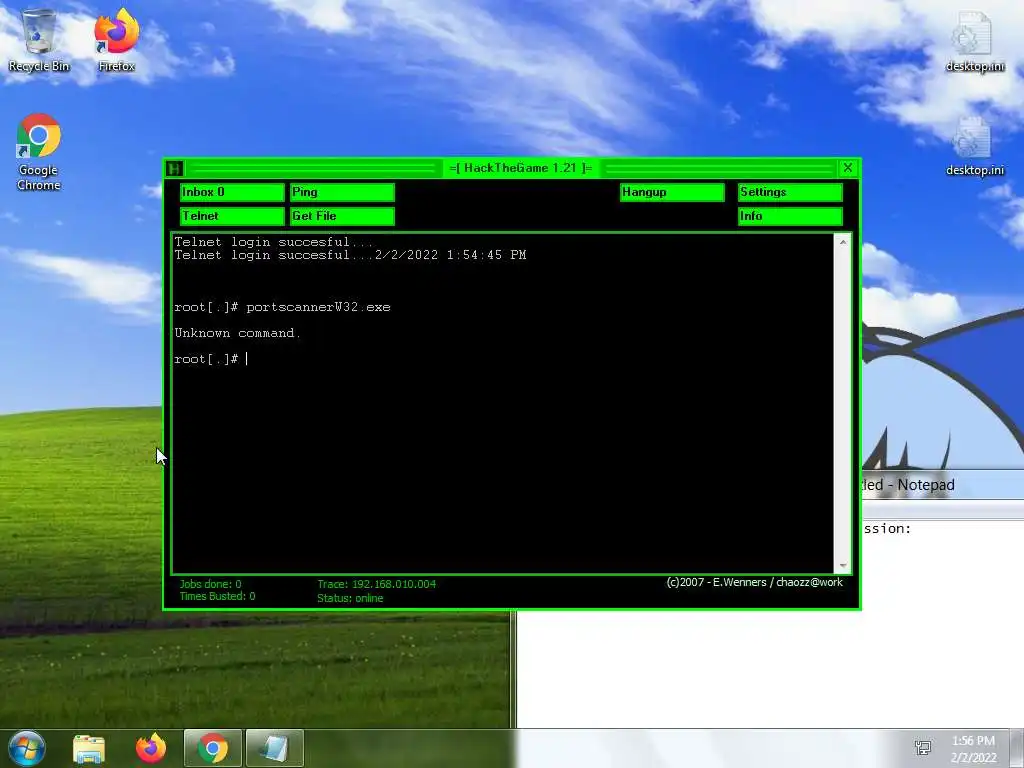Image resolution: width=1024 pixels, height=768 pixels.
Task: Click the Get File button
Action: [342, 216]
